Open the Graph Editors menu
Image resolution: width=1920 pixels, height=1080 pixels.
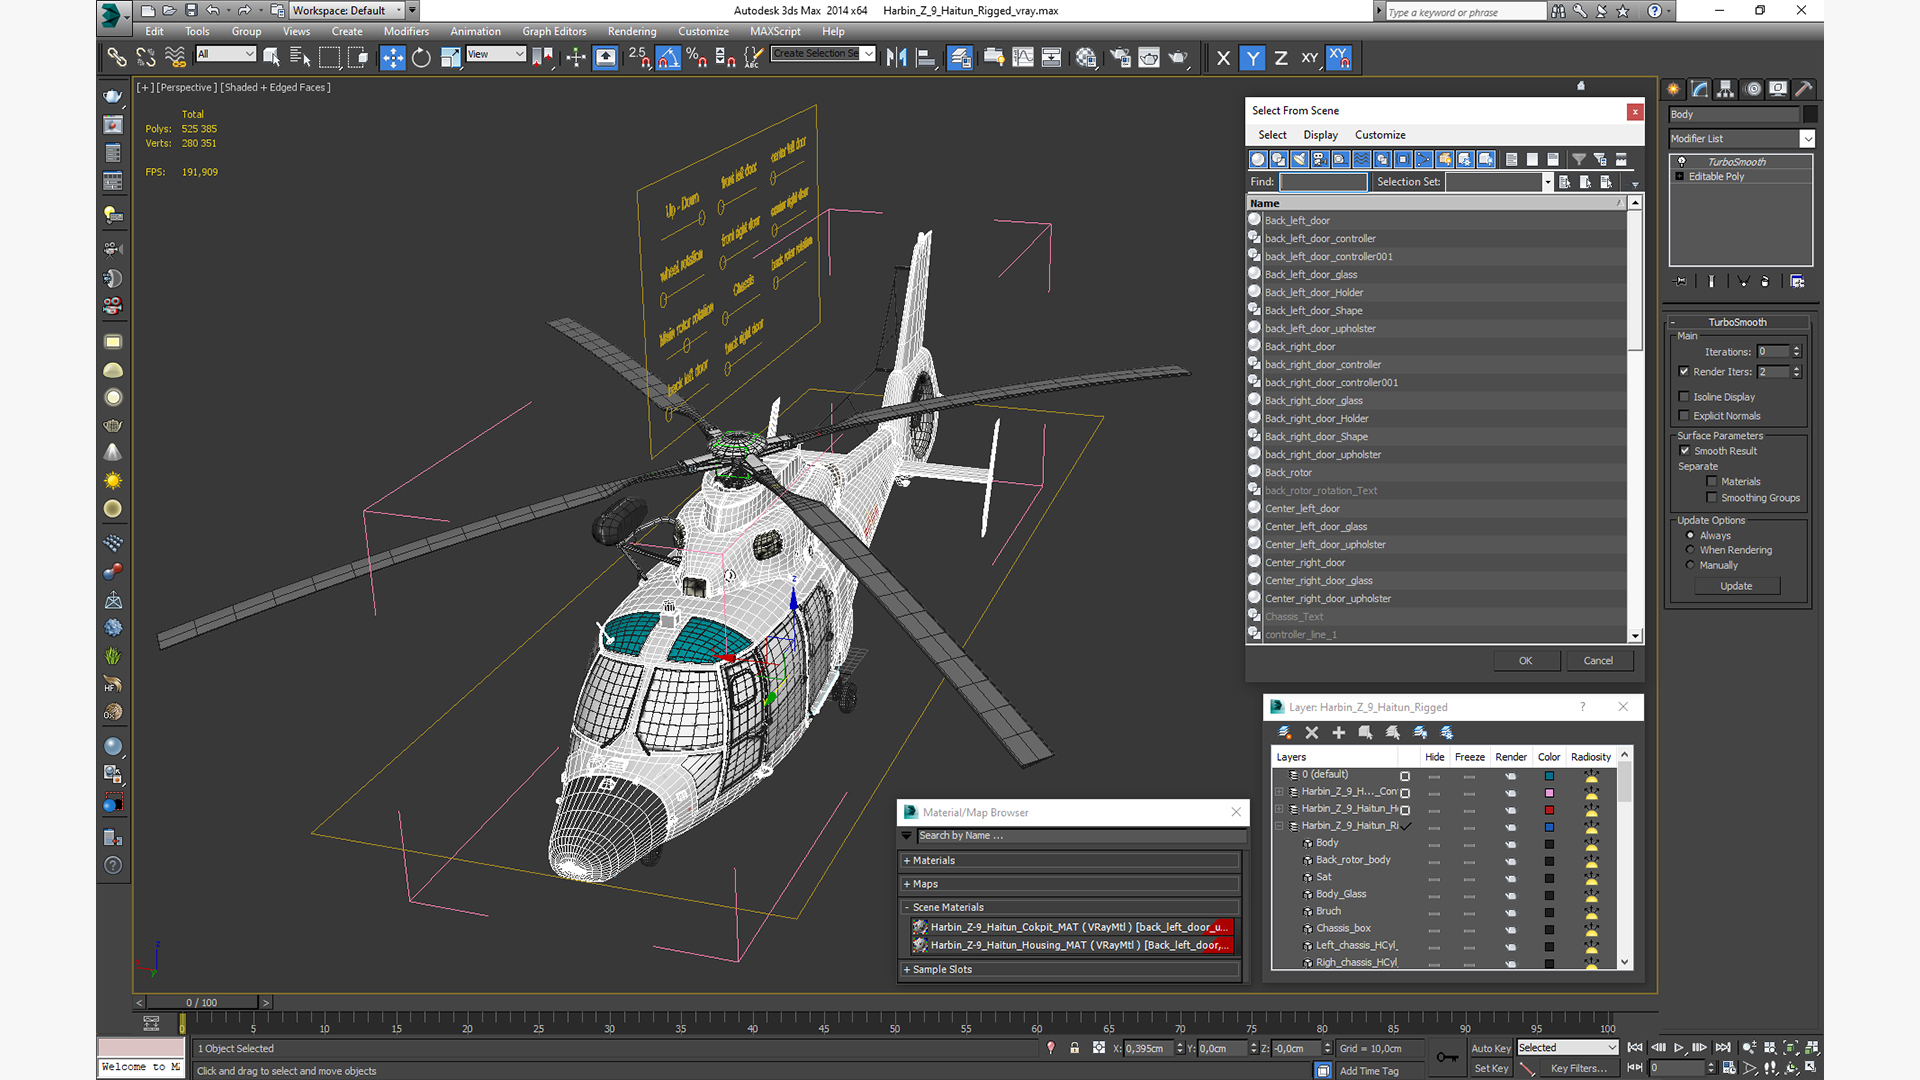click(554, 32)
